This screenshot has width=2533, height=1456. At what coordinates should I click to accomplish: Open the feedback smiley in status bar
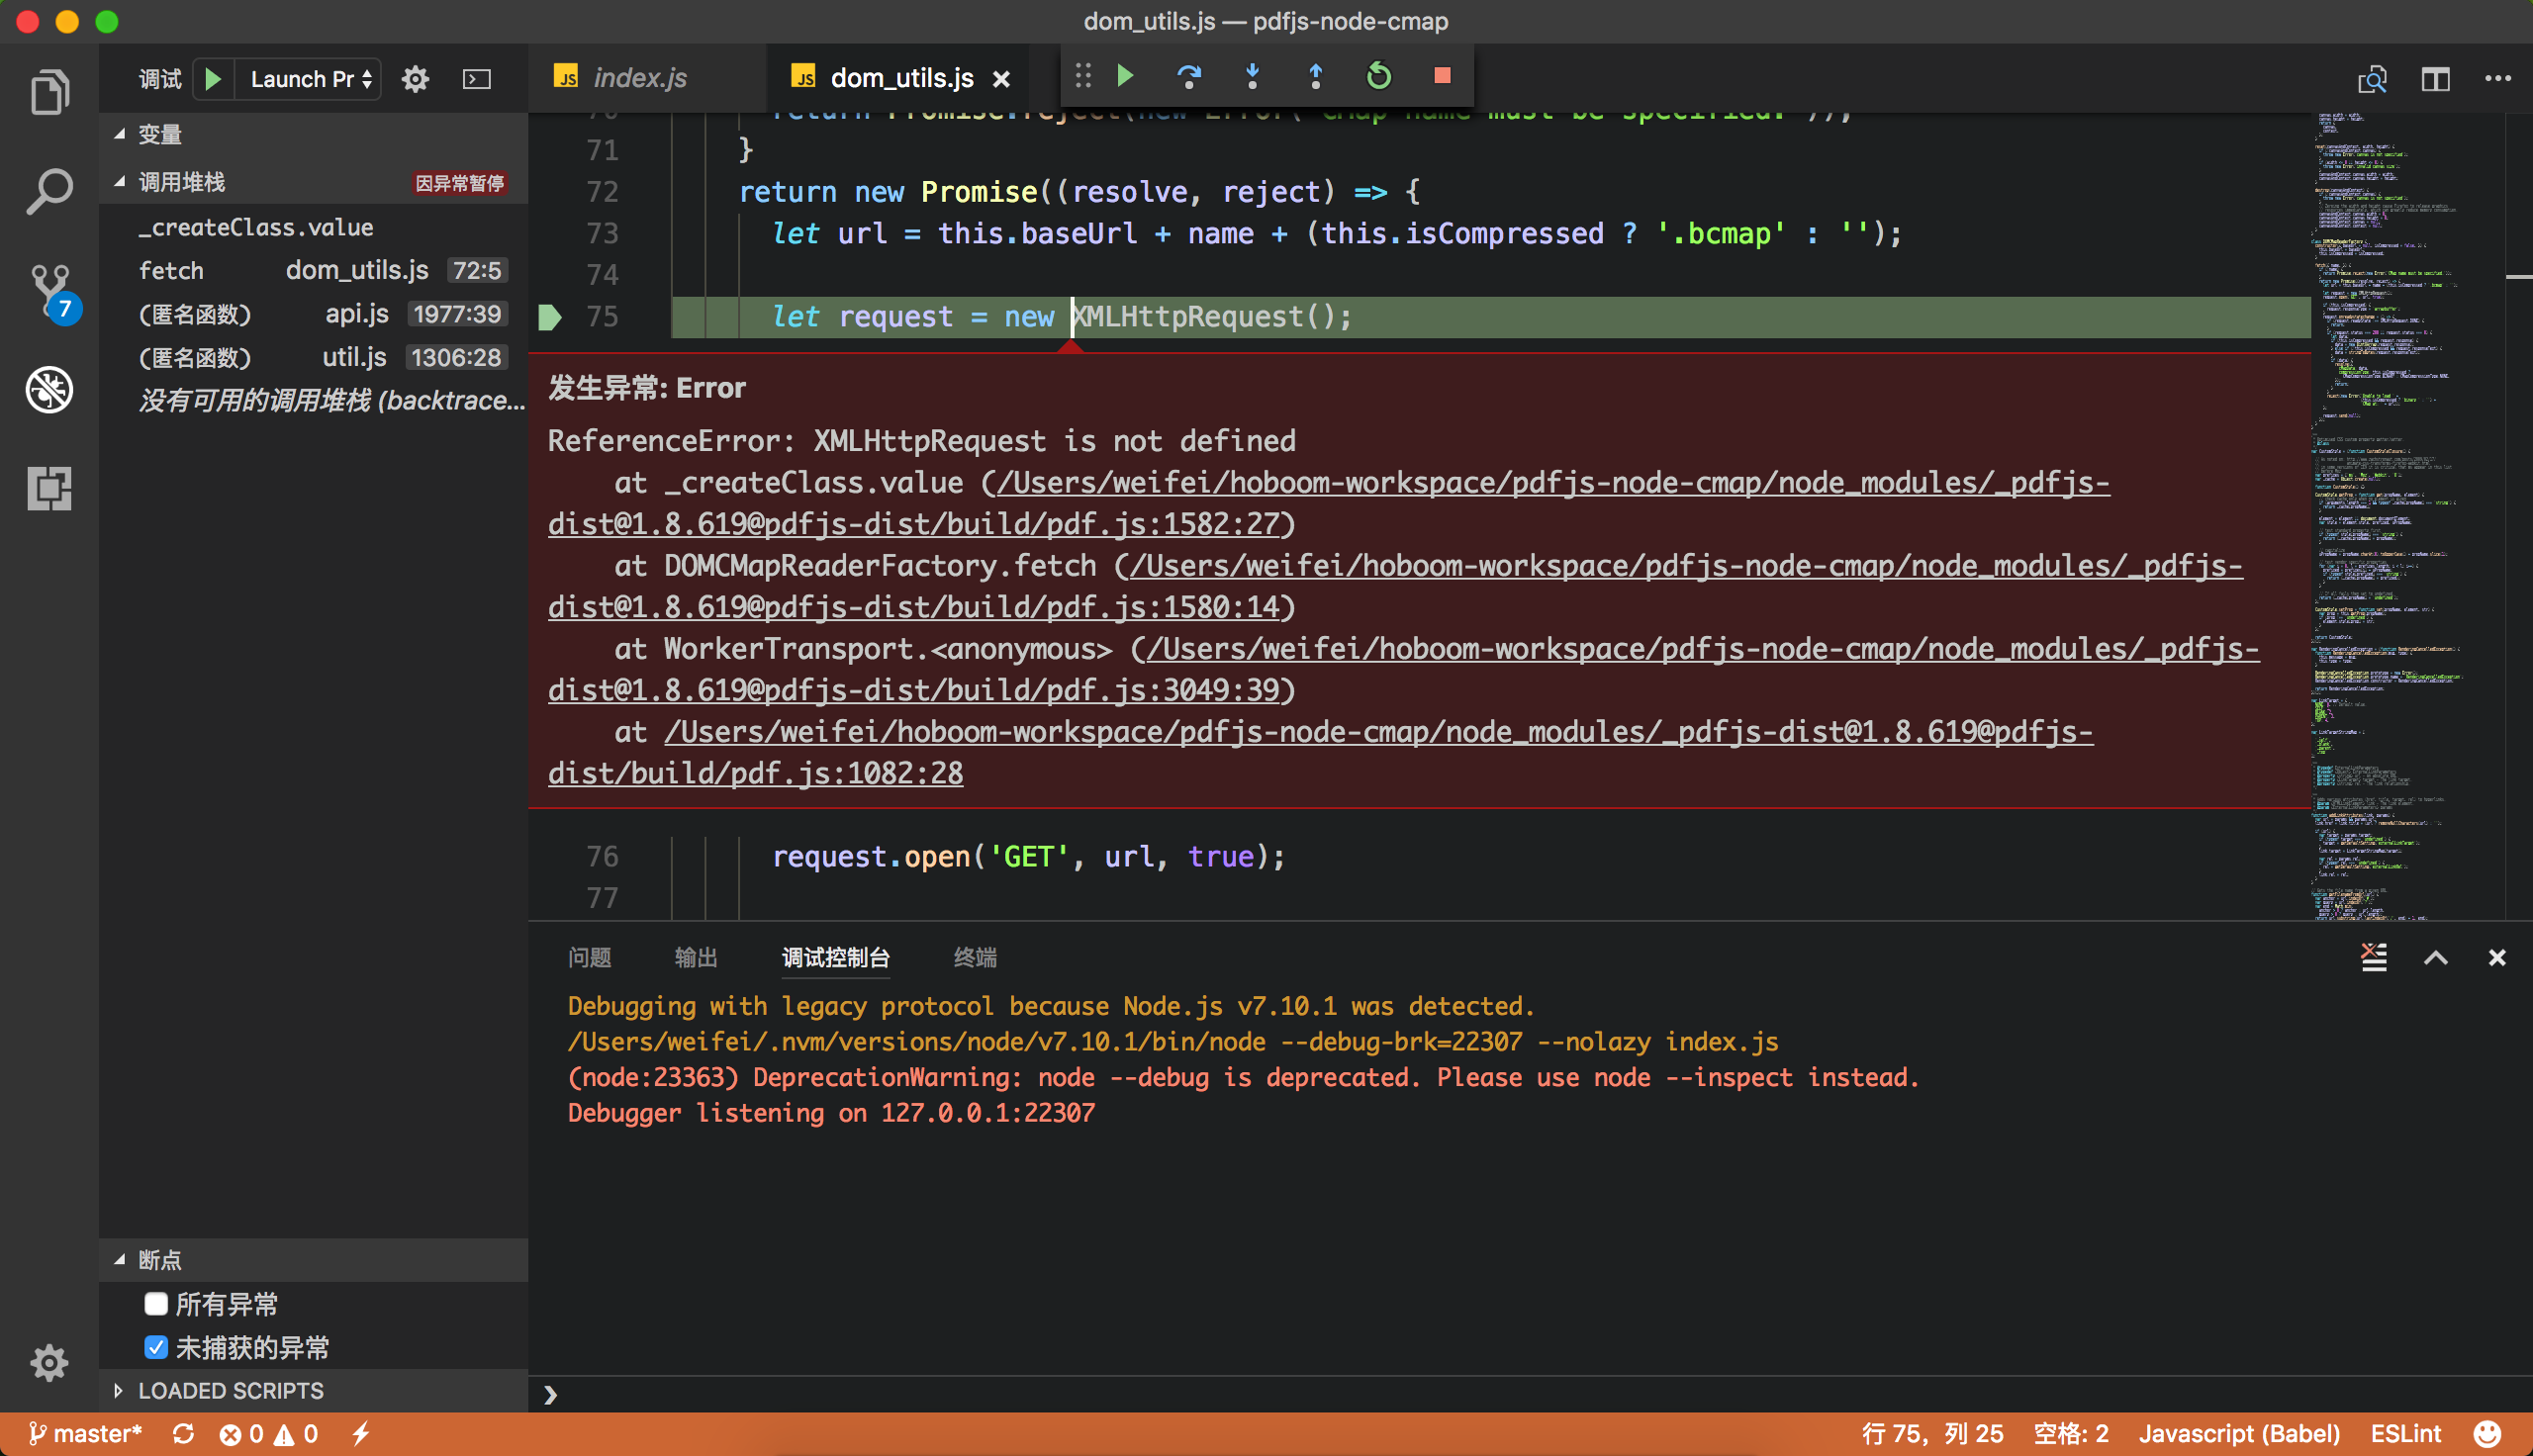coord(2487,1434)
